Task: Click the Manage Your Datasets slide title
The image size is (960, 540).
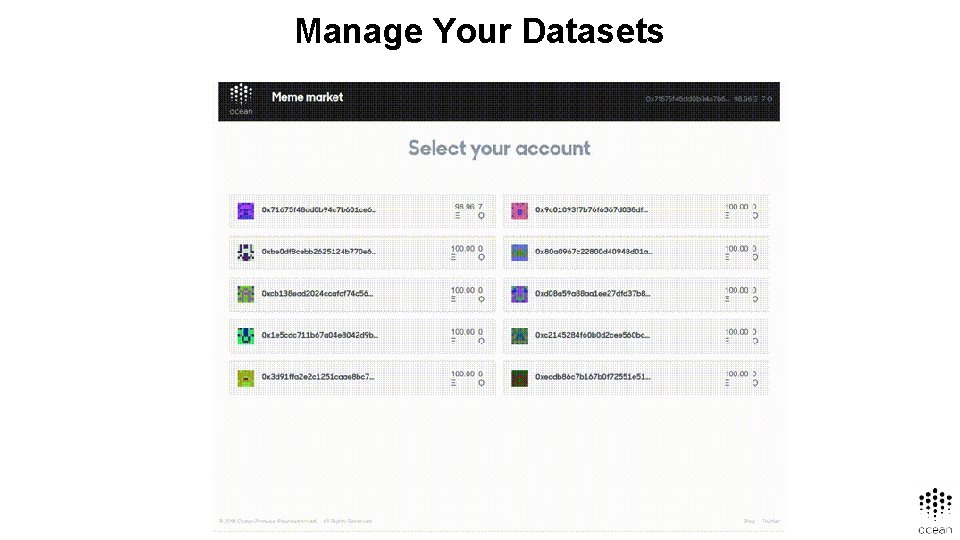Action: point(479,32)
